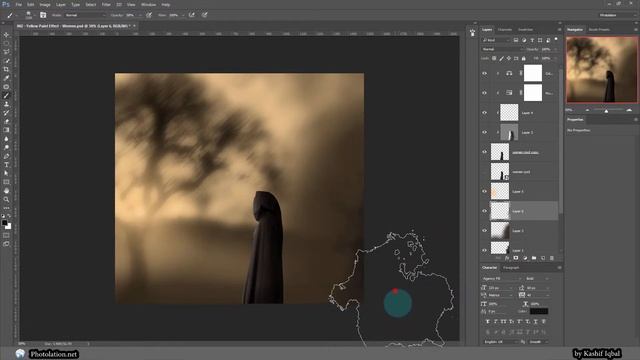Open the layer blend mode dropdown
The image size is (640, 360).
[x=502, y=49]
